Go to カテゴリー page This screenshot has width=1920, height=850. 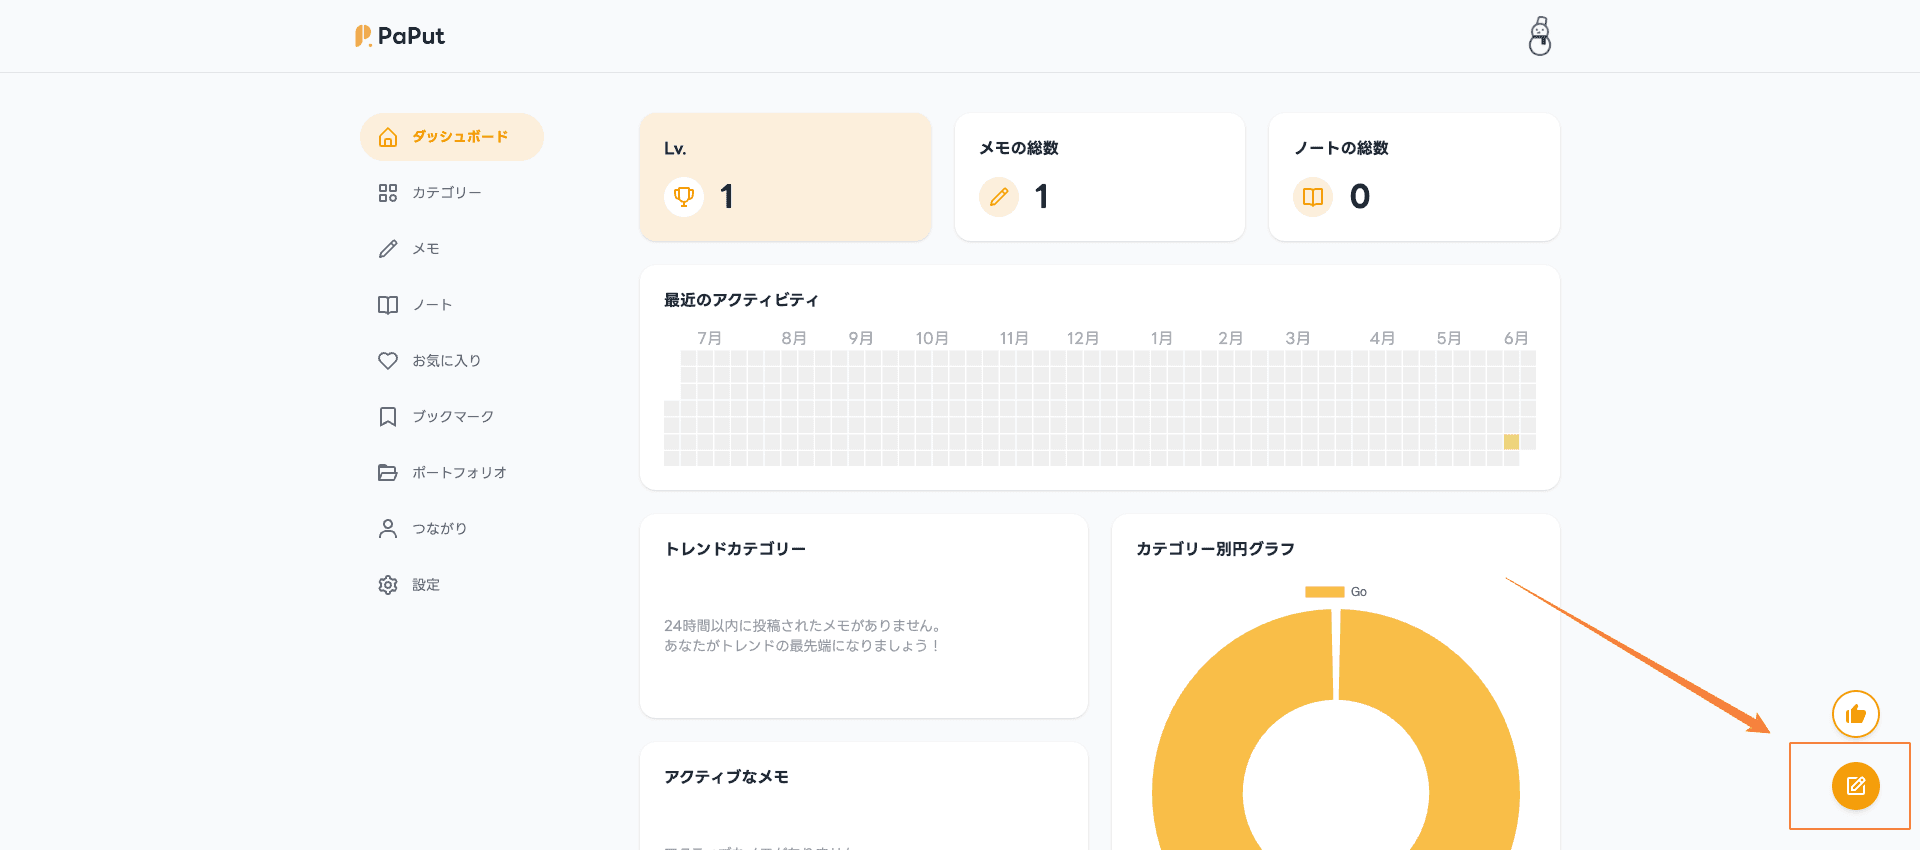click(x=446, y=193)
